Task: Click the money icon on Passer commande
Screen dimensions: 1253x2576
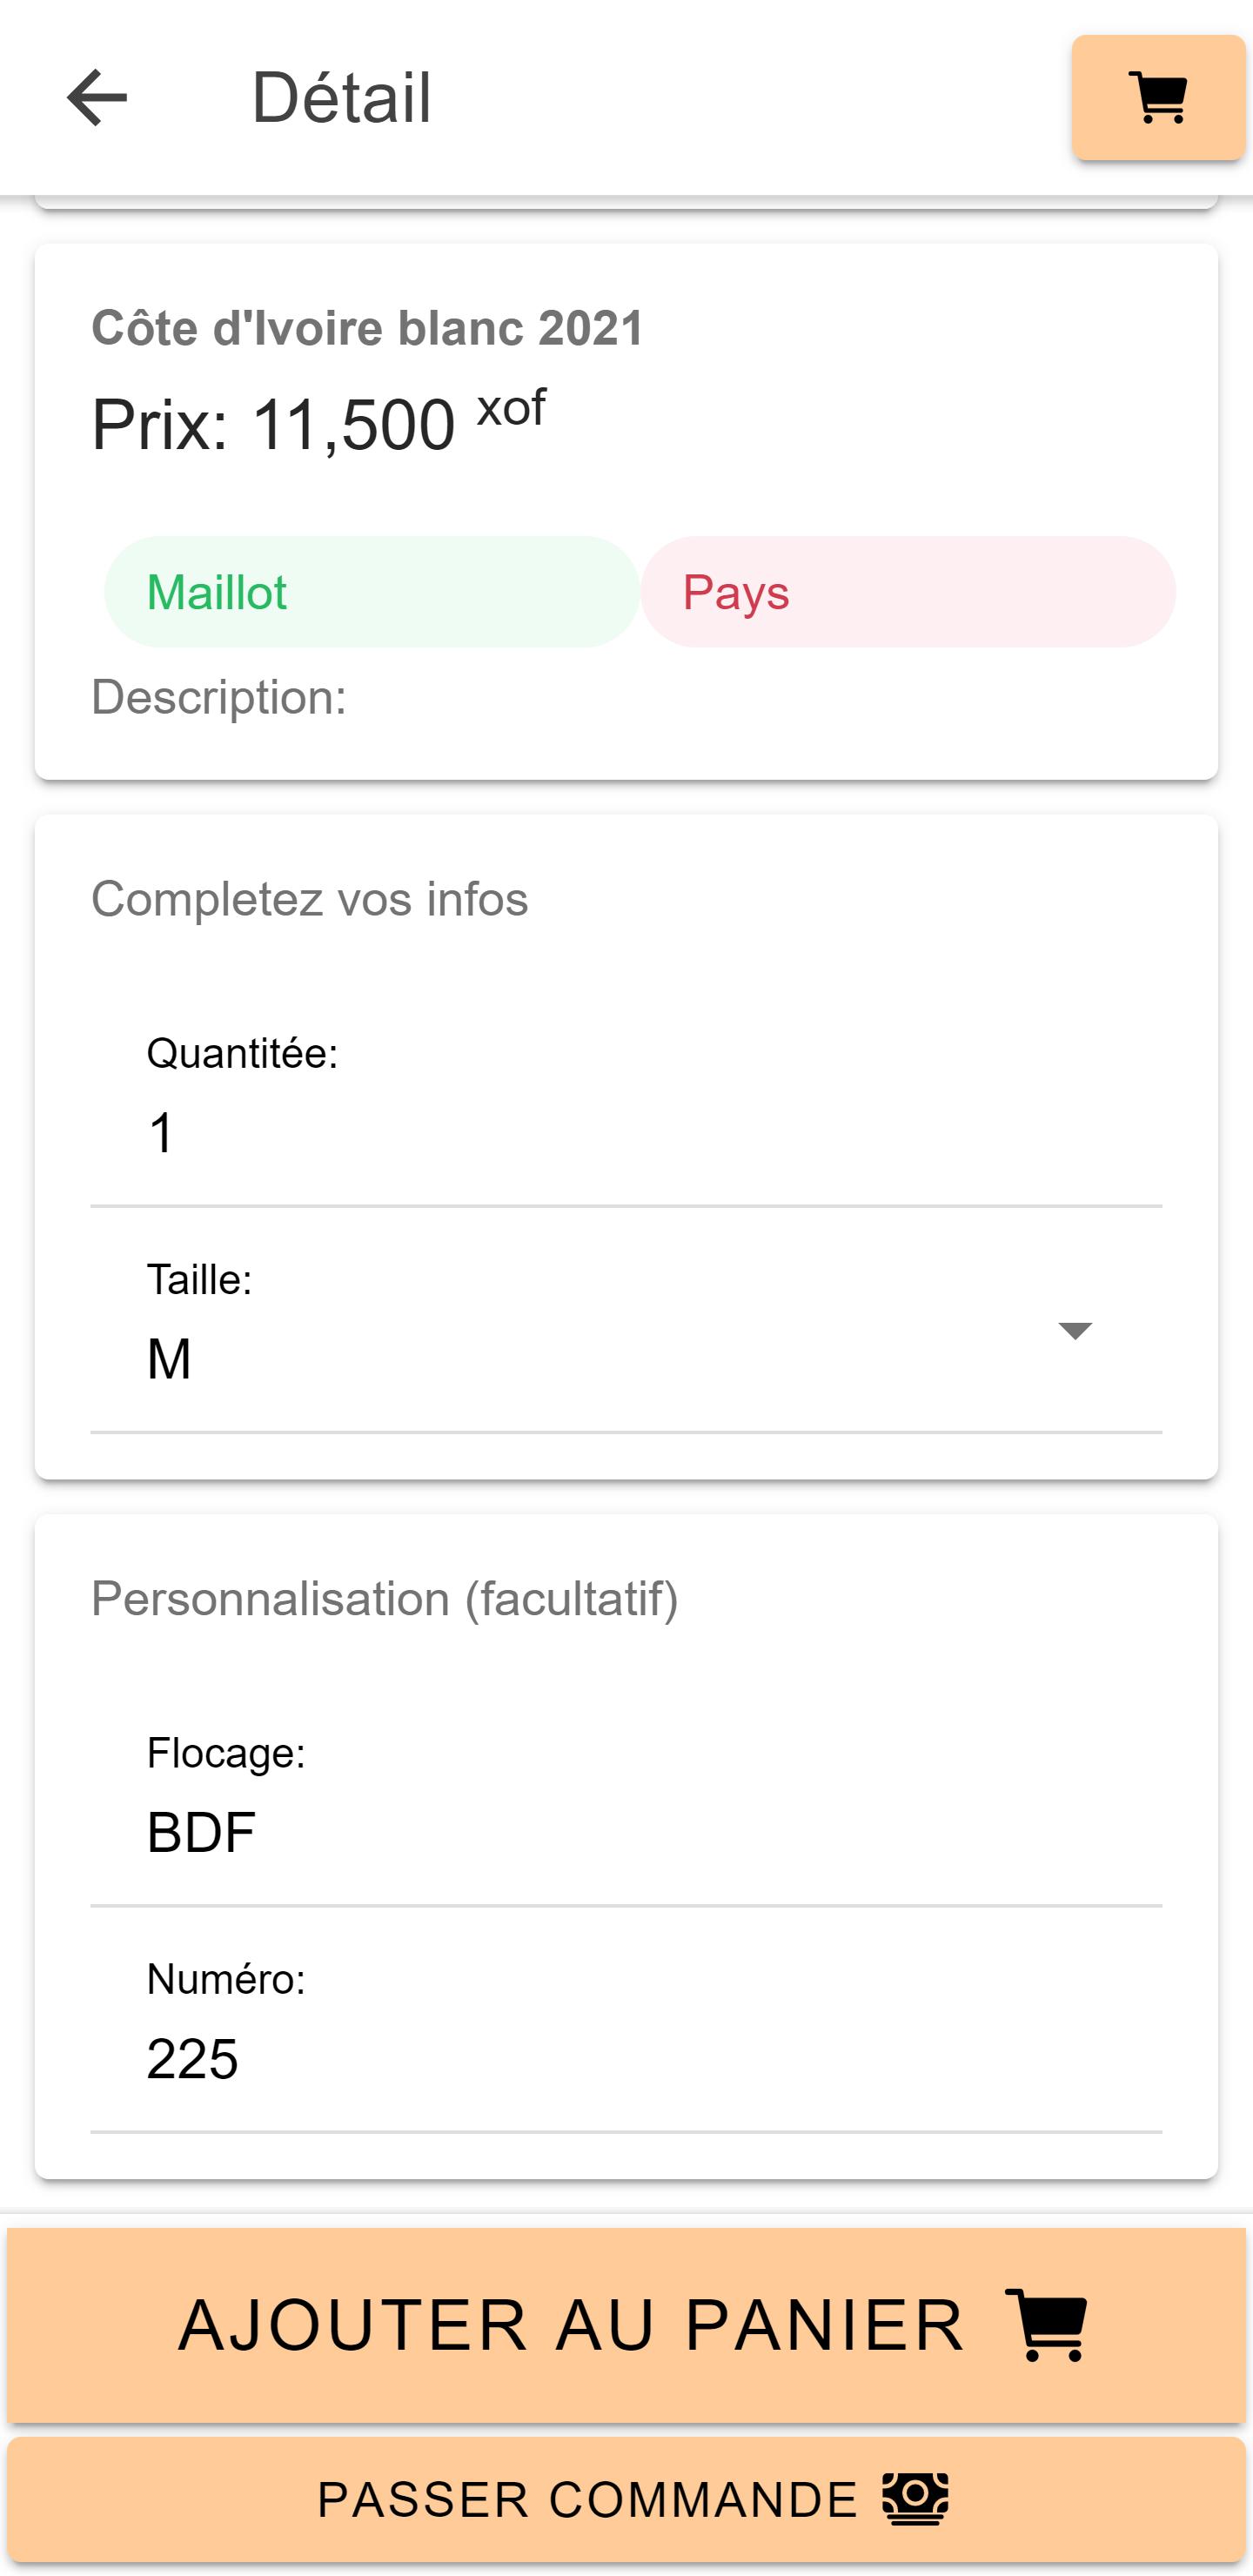Action: pyautogui.click(x=915, y=2499)
